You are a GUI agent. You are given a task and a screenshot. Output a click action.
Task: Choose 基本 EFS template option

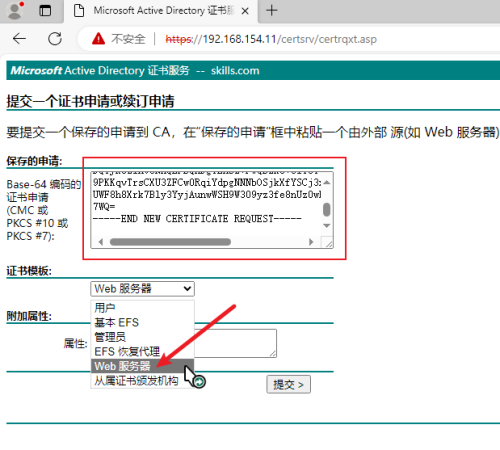(142, 322)
